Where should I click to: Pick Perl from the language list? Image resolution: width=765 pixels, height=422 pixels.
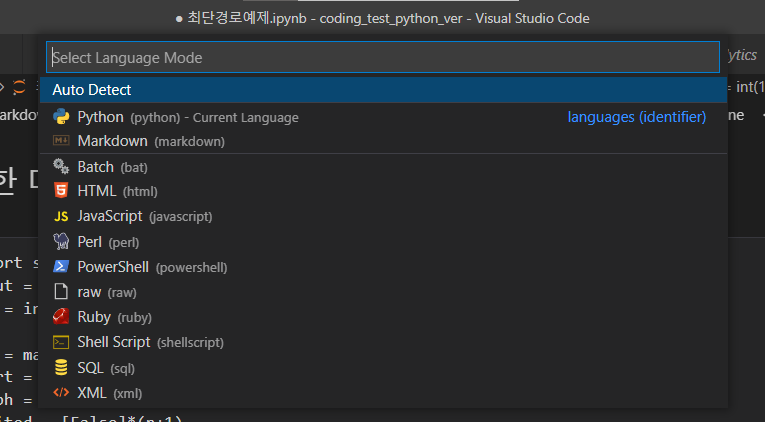383,241
